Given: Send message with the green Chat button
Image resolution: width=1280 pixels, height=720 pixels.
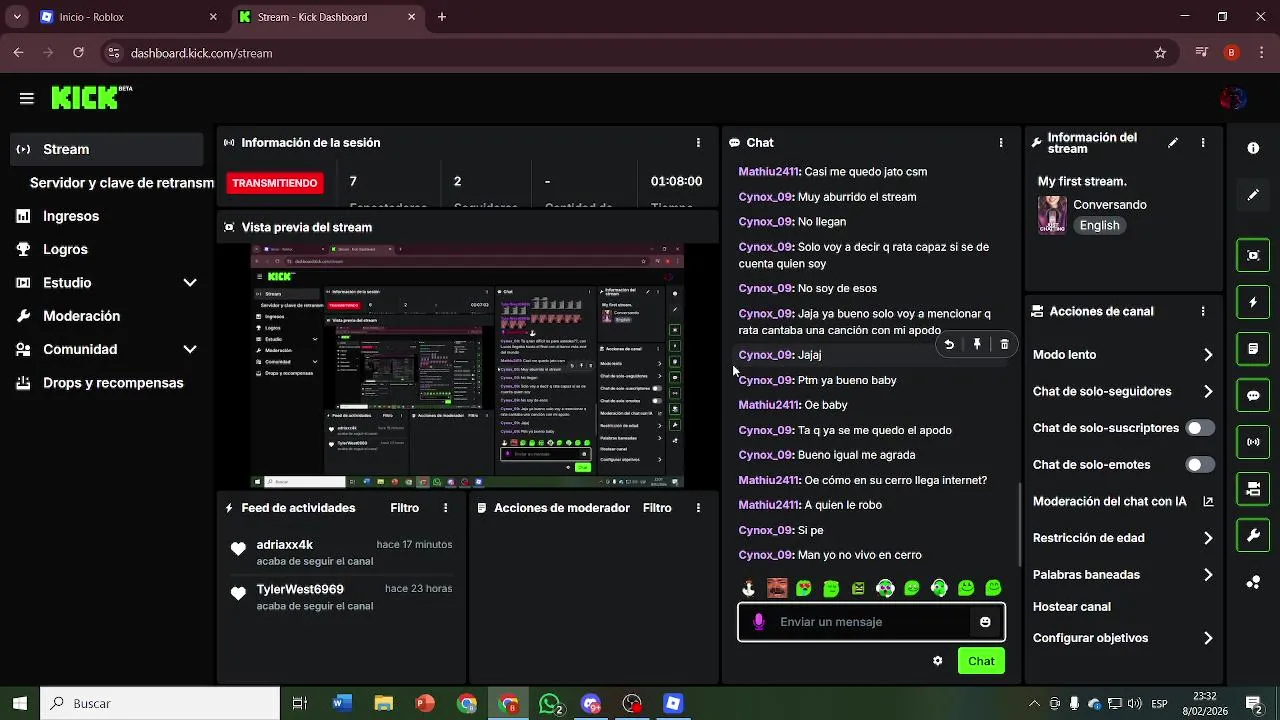Looking at the screenshot, I should coord(981,661).
